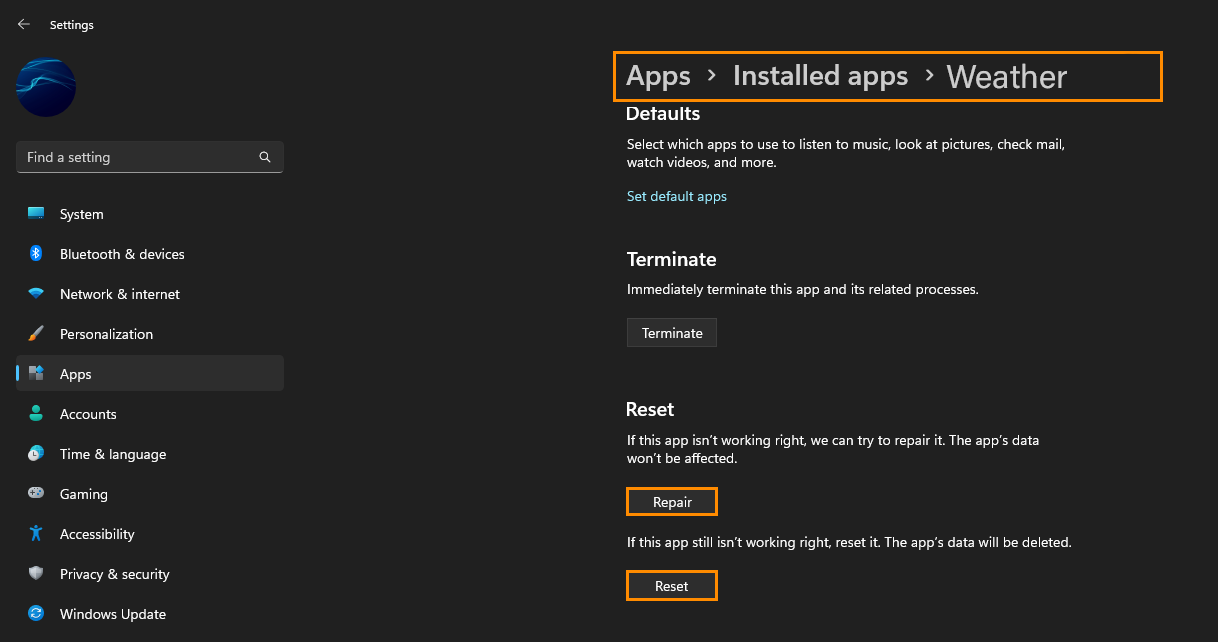Open Windows Update page
The width and height of the screenshot is (1218, 642).
coord(150,614)
